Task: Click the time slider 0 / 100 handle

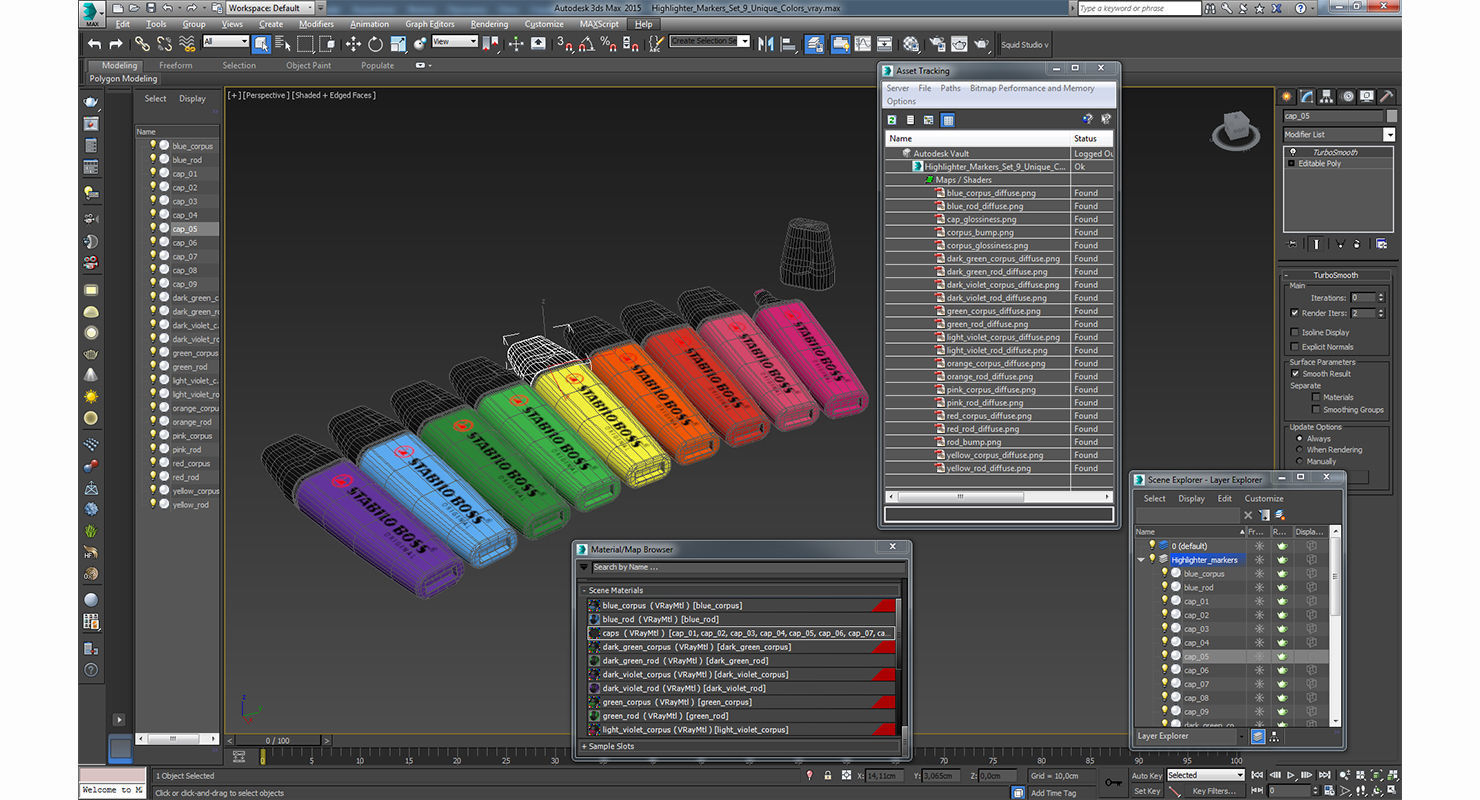Action: point(278,740)
